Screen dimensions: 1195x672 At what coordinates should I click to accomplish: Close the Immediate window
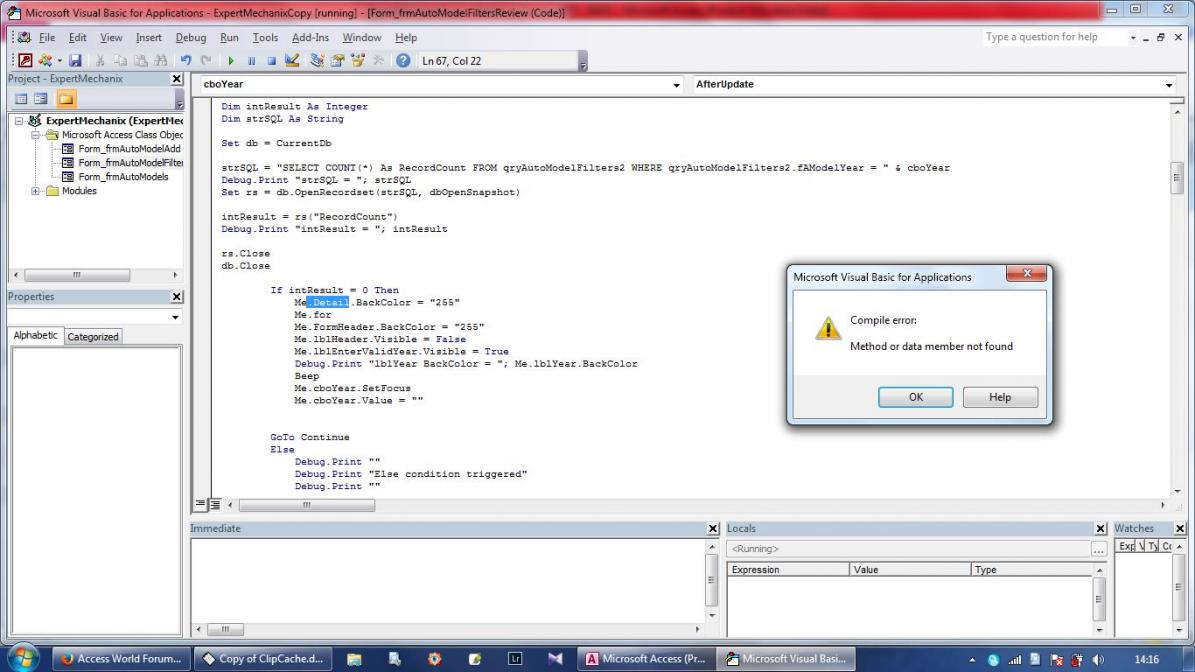713,528
